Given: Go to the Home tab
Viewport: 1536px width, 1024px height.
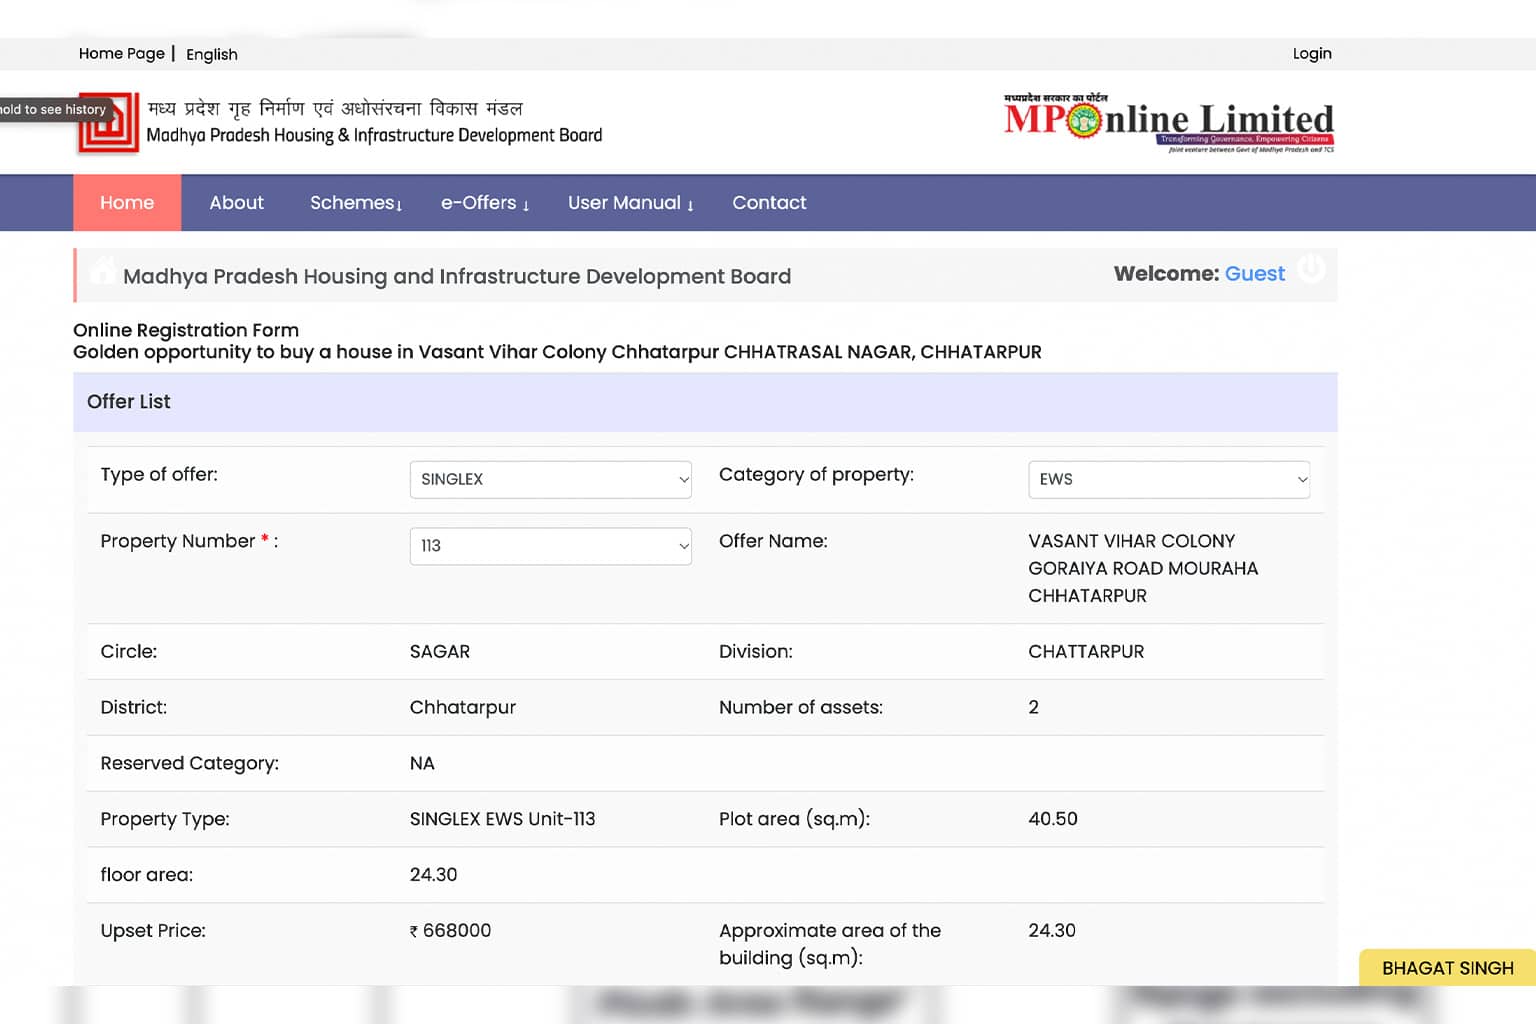Looking at the screenshot, I should click(x=127, y=203).
